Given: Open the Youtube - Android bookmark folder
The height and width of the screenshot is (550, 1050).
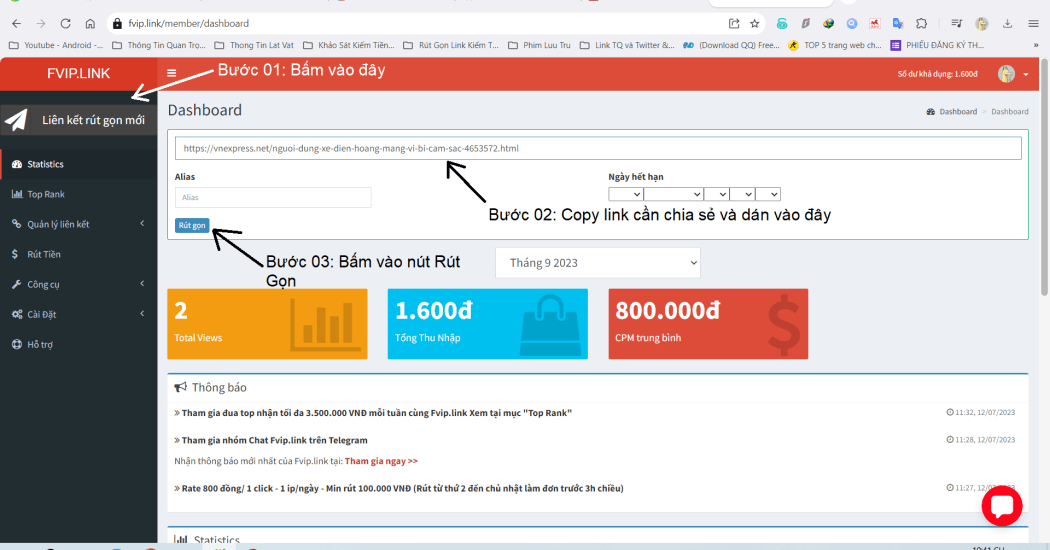Looking at the screenshot, I should tap(56, 46).
